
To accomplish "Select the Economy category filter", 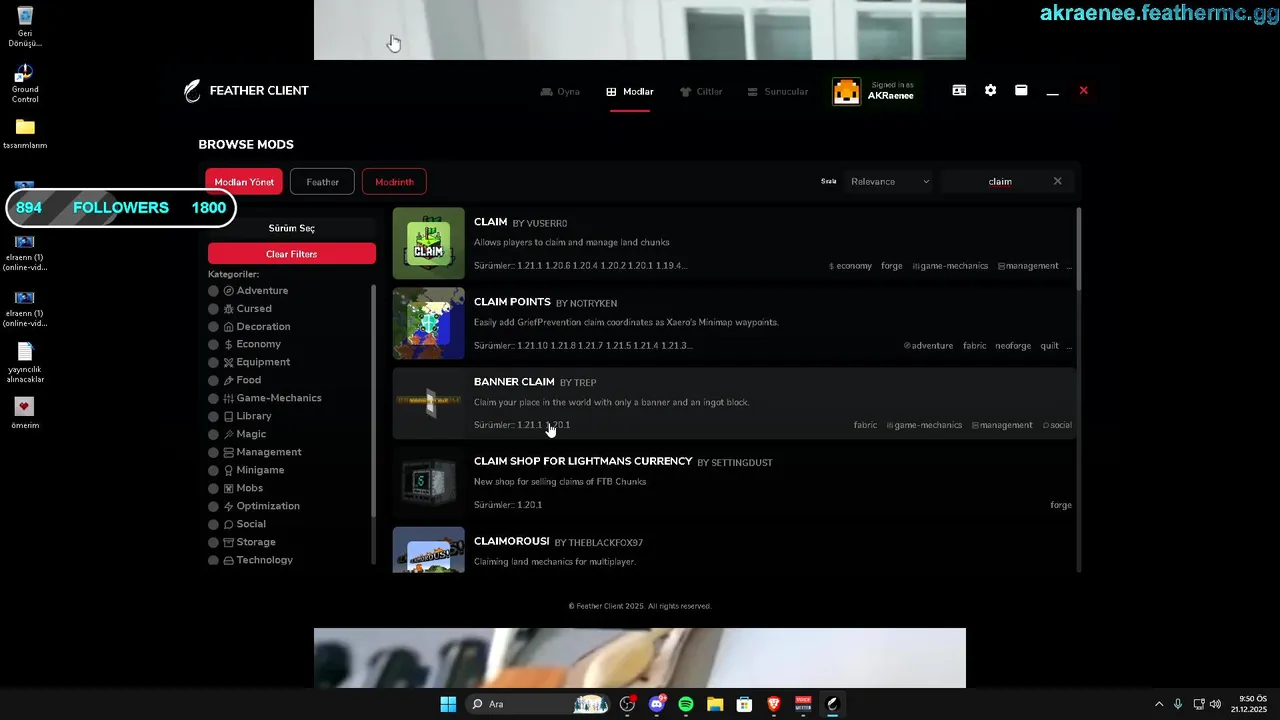I will point(246,344).
